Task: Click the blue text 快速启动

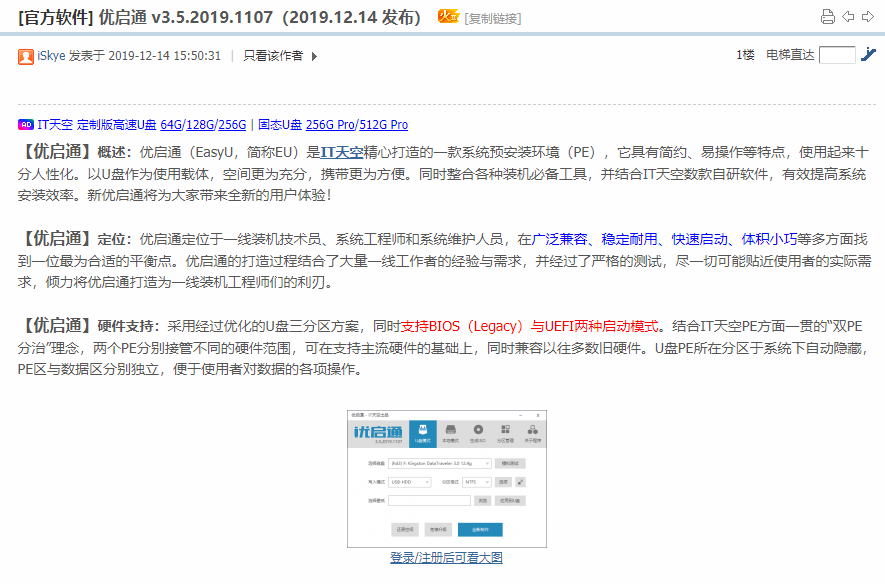Action: pos(699,239)
